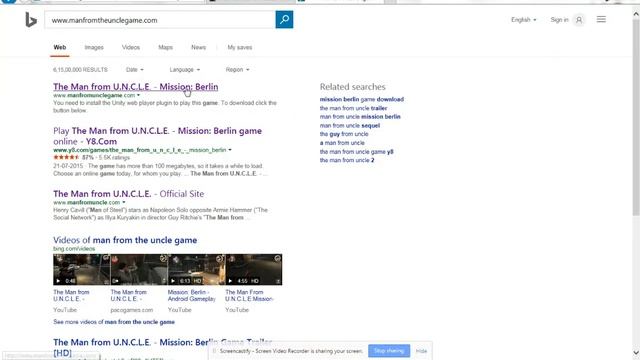Click the scrollbar down arrow
The image size is (640, 360).
tap(636, 353)
